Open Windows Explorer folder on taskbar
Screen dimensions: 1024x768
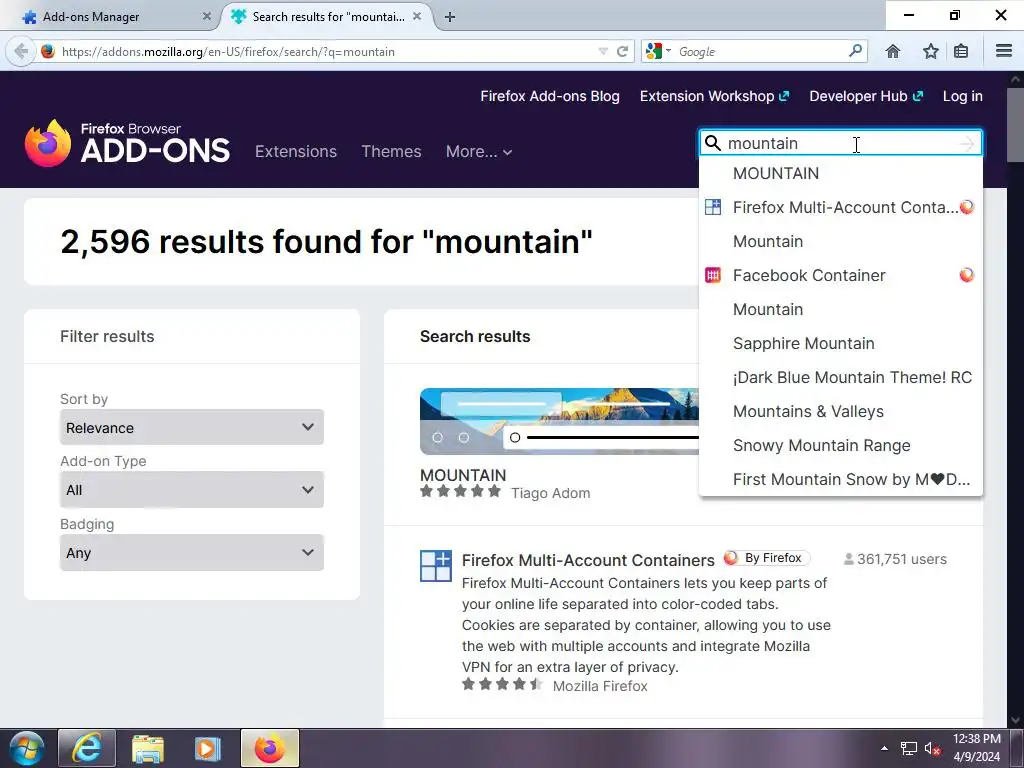click(x=148, y=748)
